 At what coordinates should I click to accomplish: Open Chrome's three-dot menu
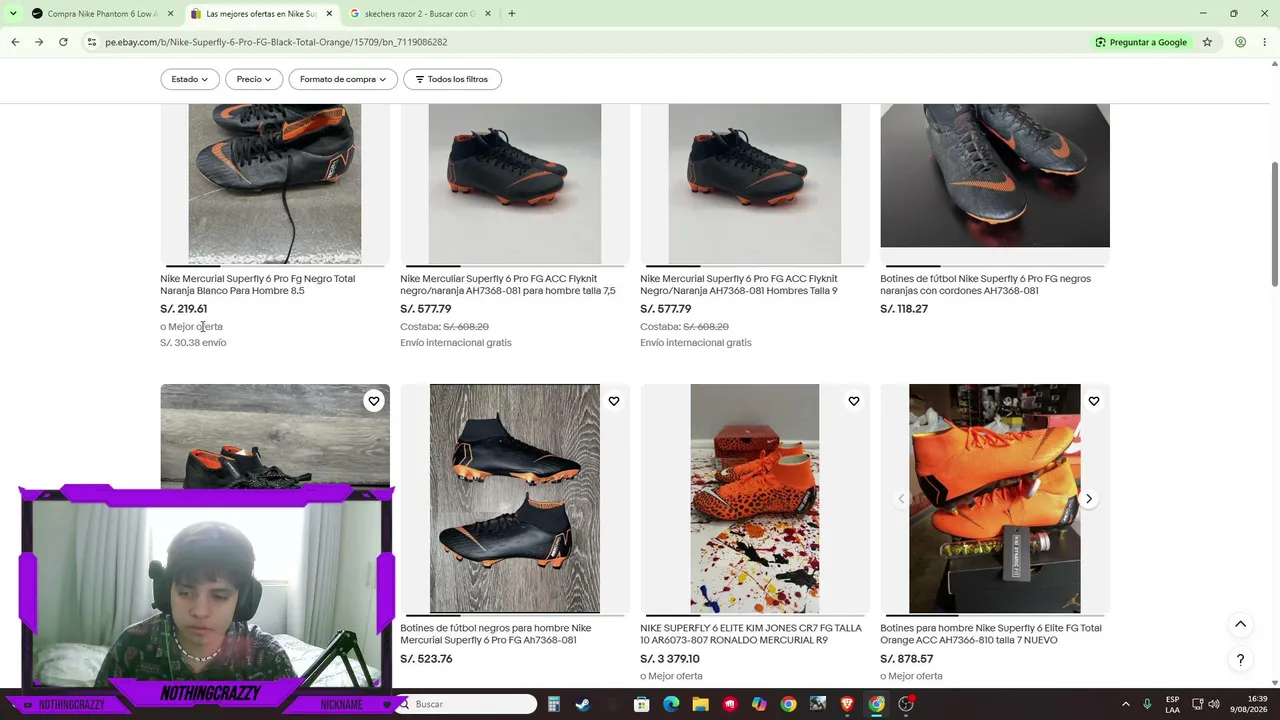pyautogui.click(x=1265, y=42)
